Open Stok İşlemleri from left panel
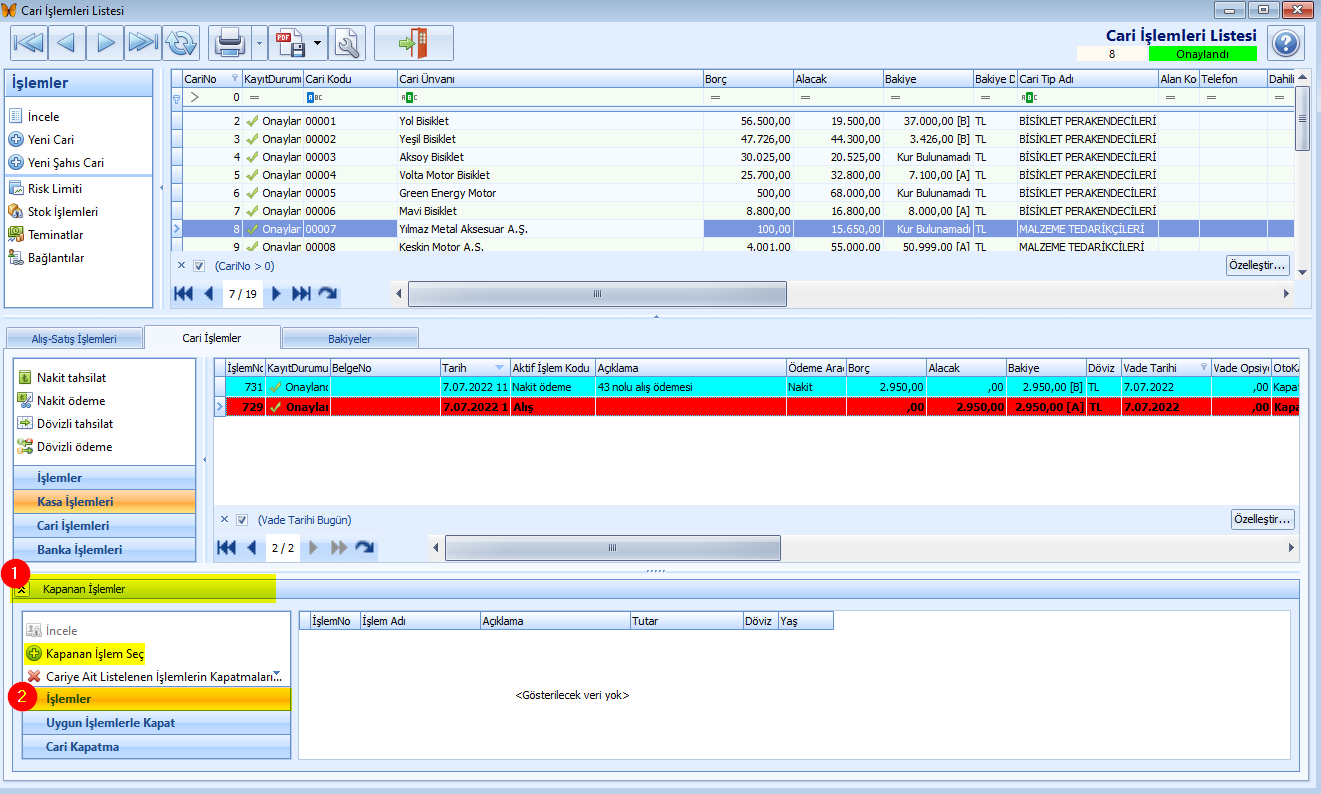This screenshot has width=1321, height=794. (x=62, y=212)
